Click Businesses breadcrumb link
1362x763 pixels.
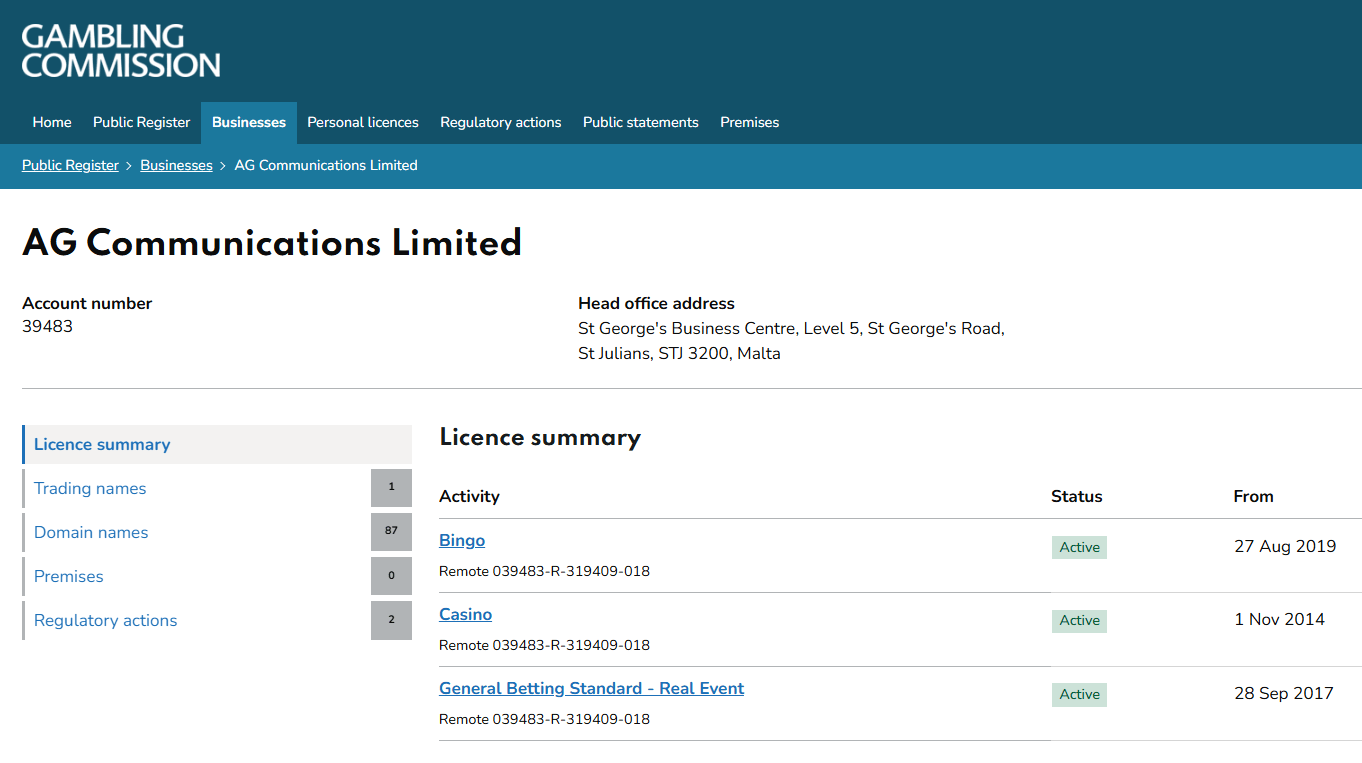(176, 165)
